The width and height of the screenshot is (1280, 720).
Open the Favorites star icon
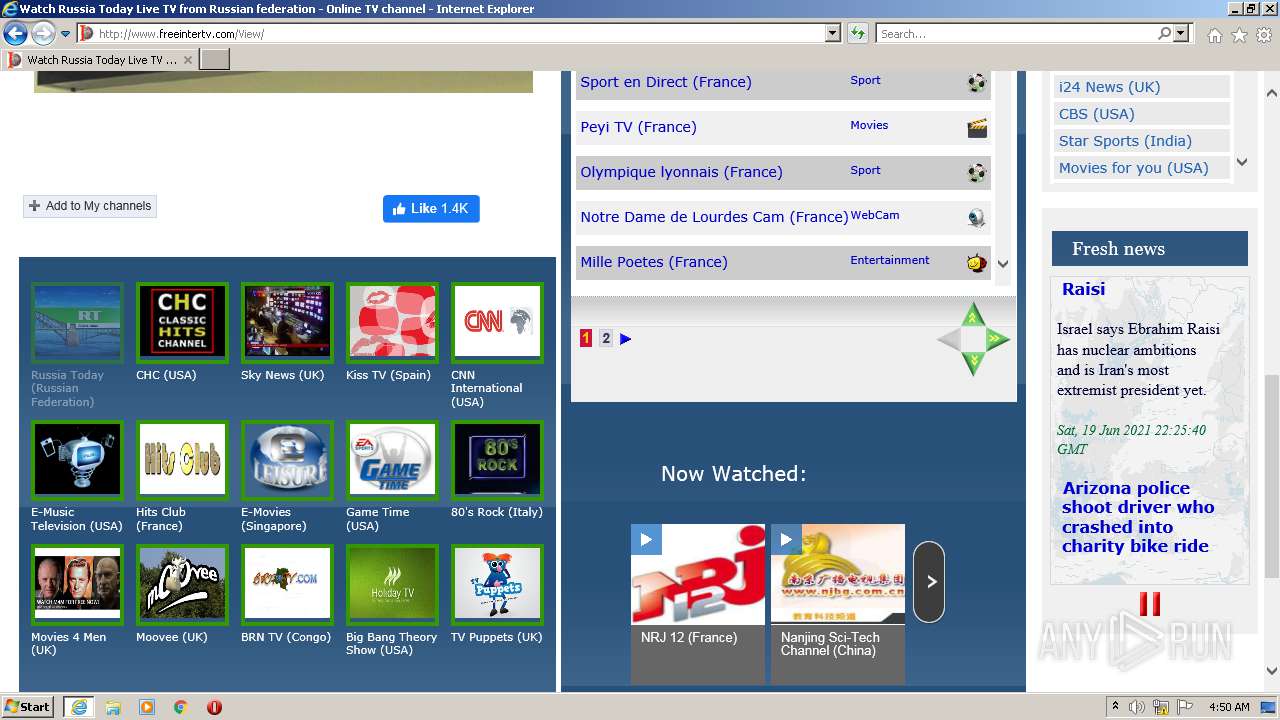(1239, 35)
